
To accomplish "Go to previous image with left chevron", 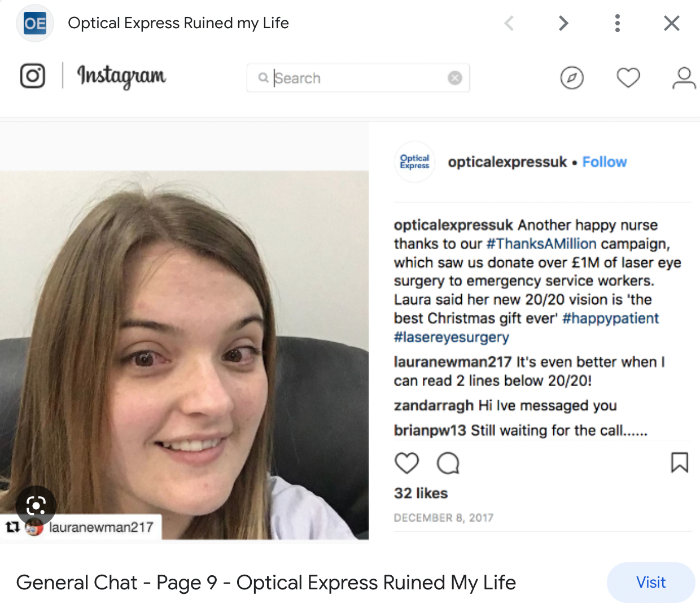I will coord(509,23).
